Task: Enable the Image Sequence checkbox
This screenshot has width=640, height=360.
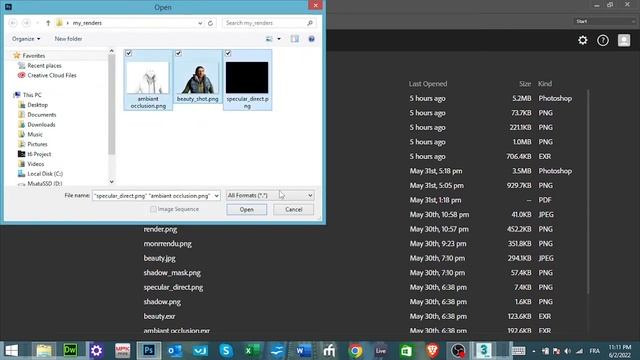Action: tap(153, 209)
